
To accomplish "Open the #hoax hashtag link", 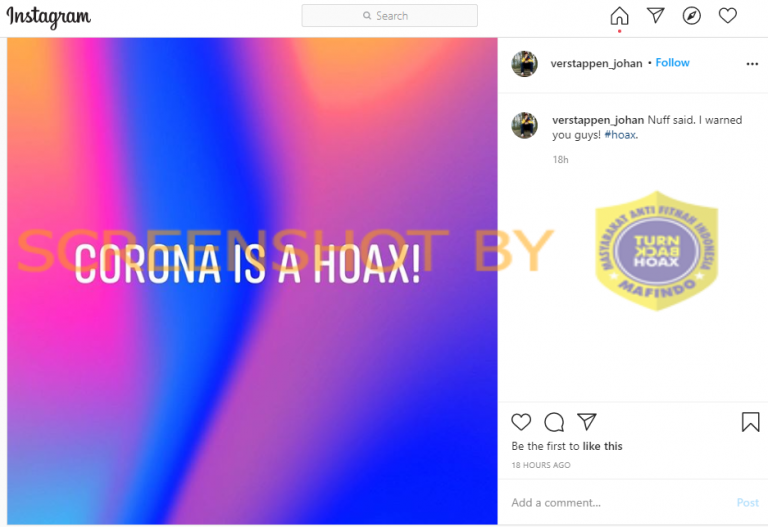I will click(620, 135).
